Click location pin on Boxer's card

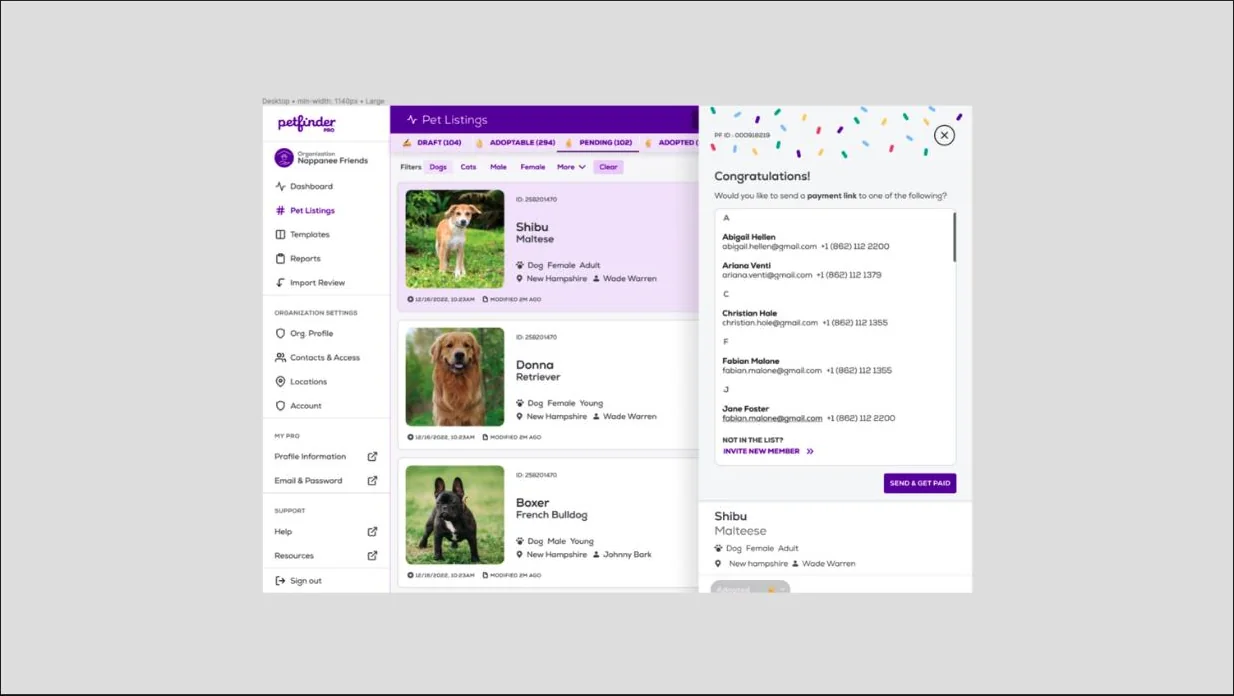point(520,554)
